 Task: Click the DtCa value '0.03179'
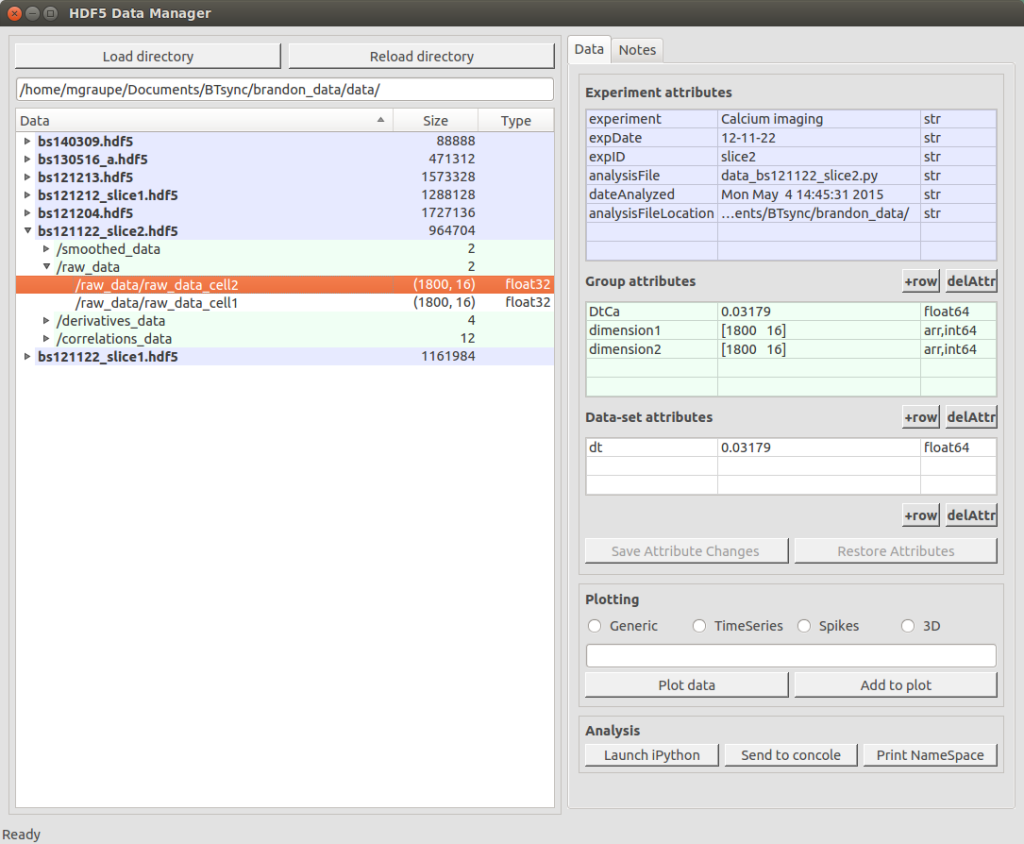point(819,312)
